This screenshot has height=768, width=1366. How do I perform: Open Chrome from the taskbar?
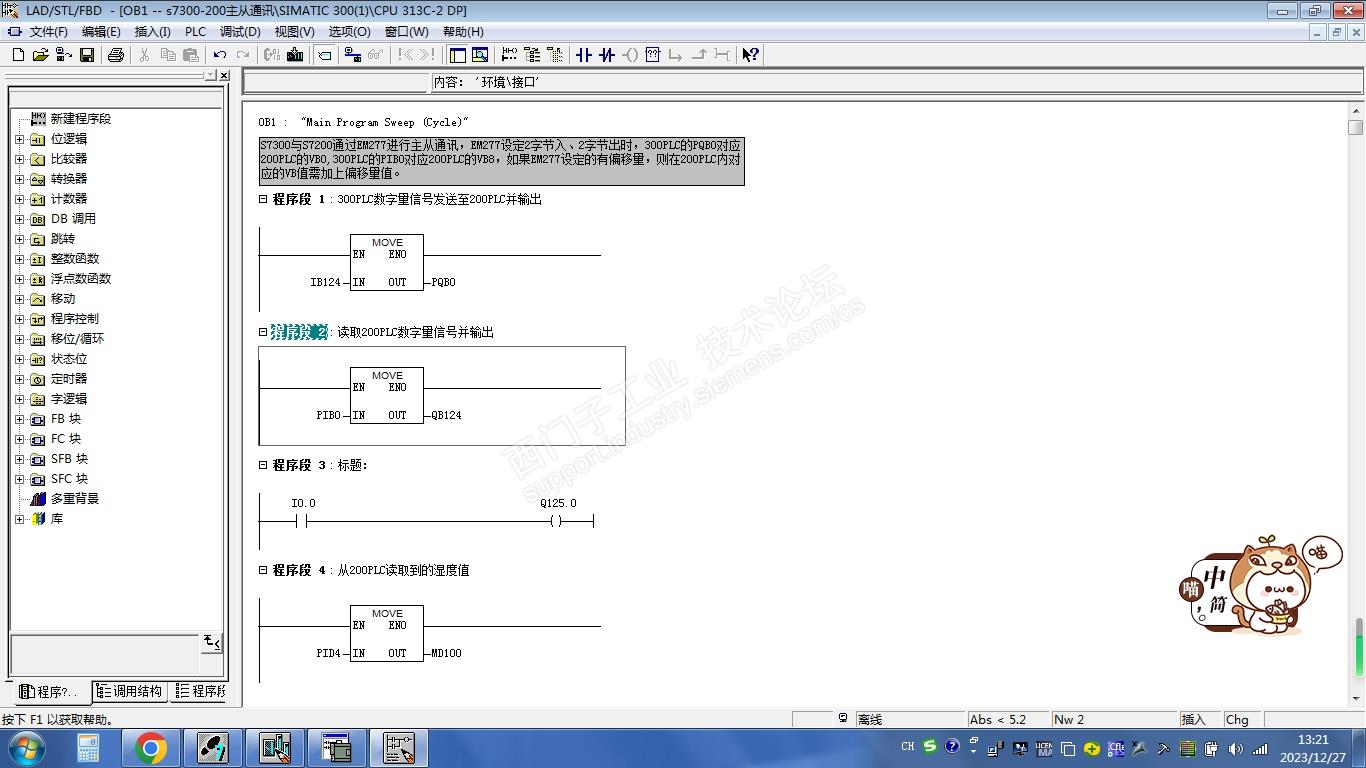(150, 748)
